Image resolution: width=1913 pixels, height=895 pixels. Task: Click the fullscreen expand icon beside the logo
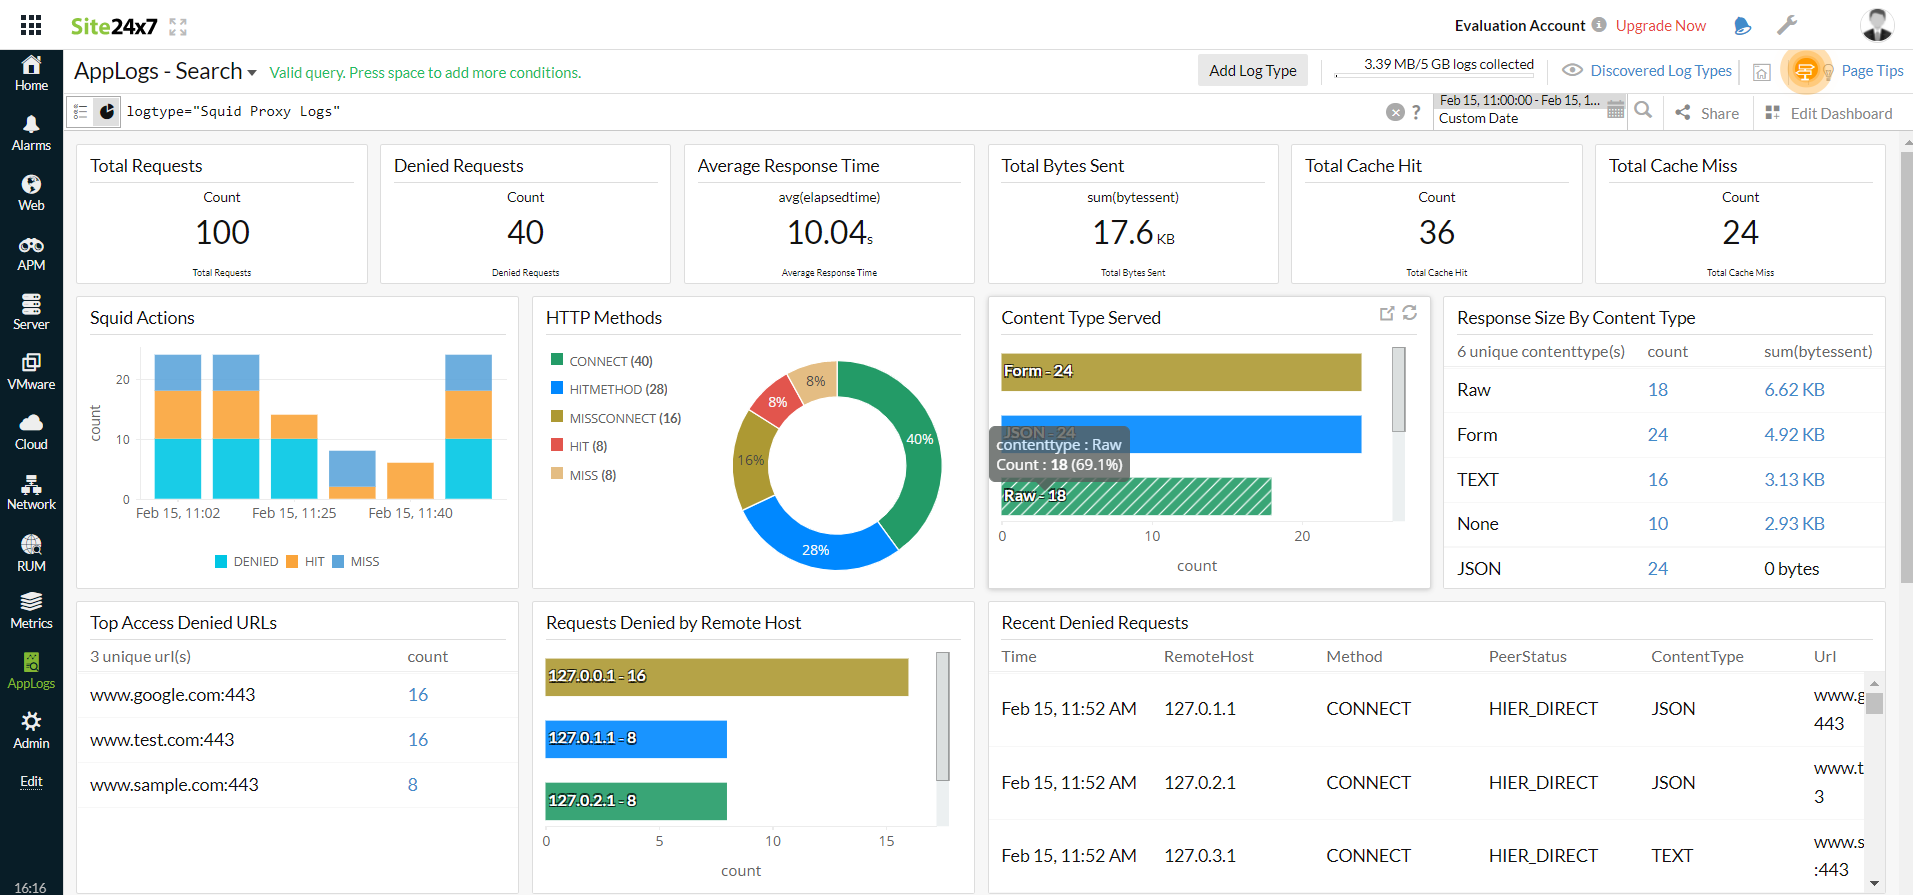178,27
